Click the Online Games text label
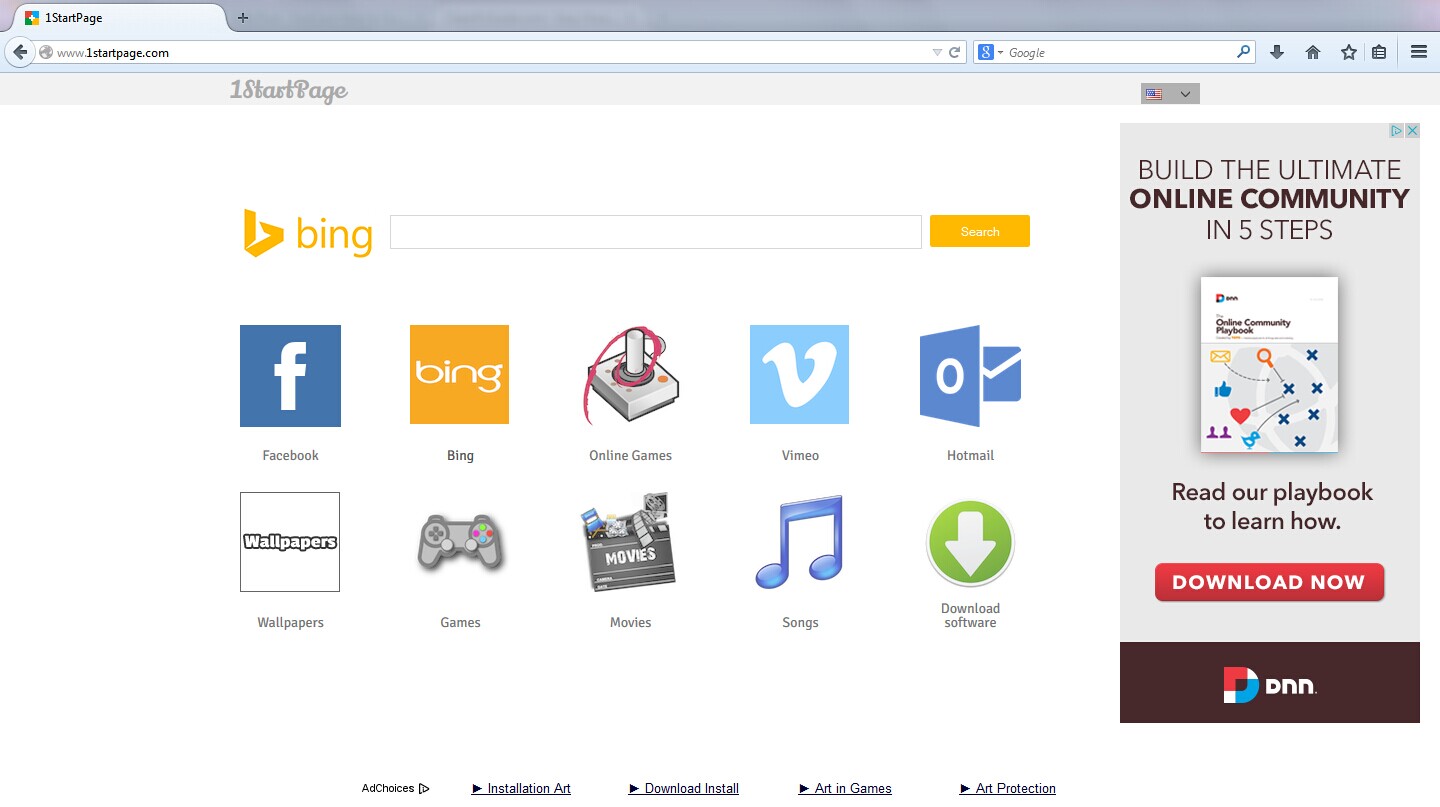1440x807 pixels. 630,455
